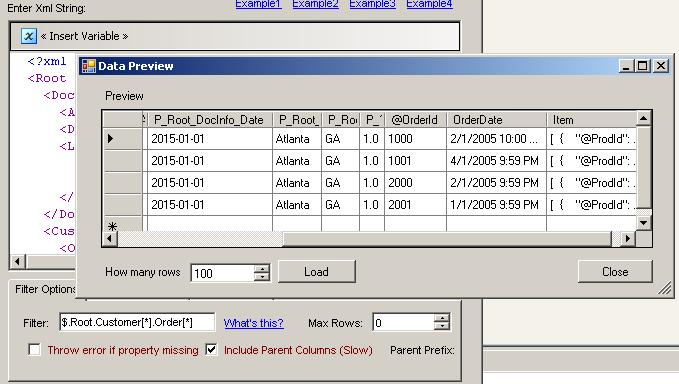Select the OrderDate column header
The height and width of the screenshot is (384, 679).
[496, 119]
